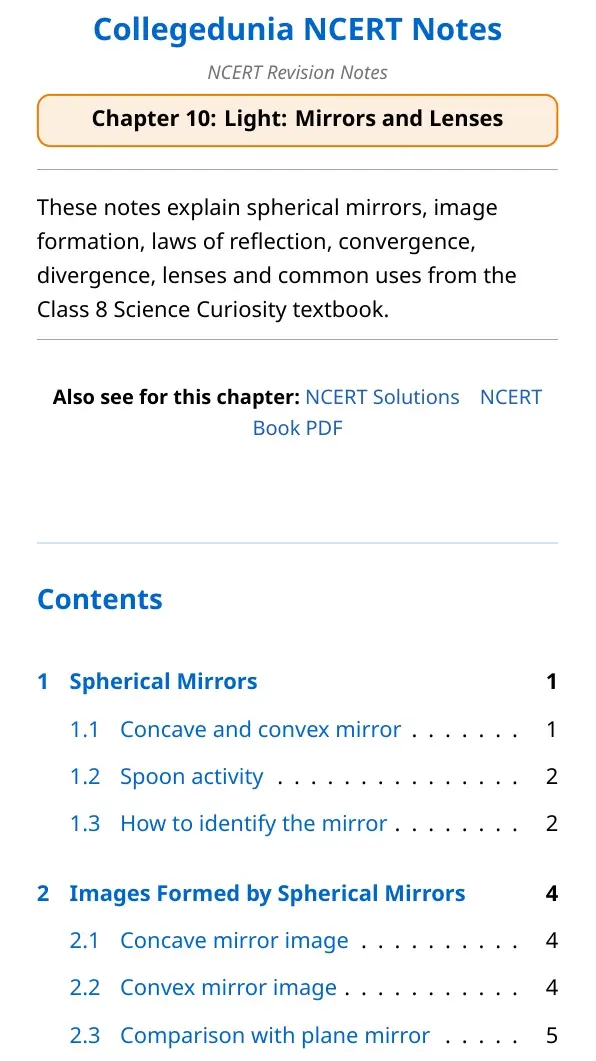Click the NCERT Revision Notes subtitle
Viewport: 596px width, 1061px height.
pos(298,72)
